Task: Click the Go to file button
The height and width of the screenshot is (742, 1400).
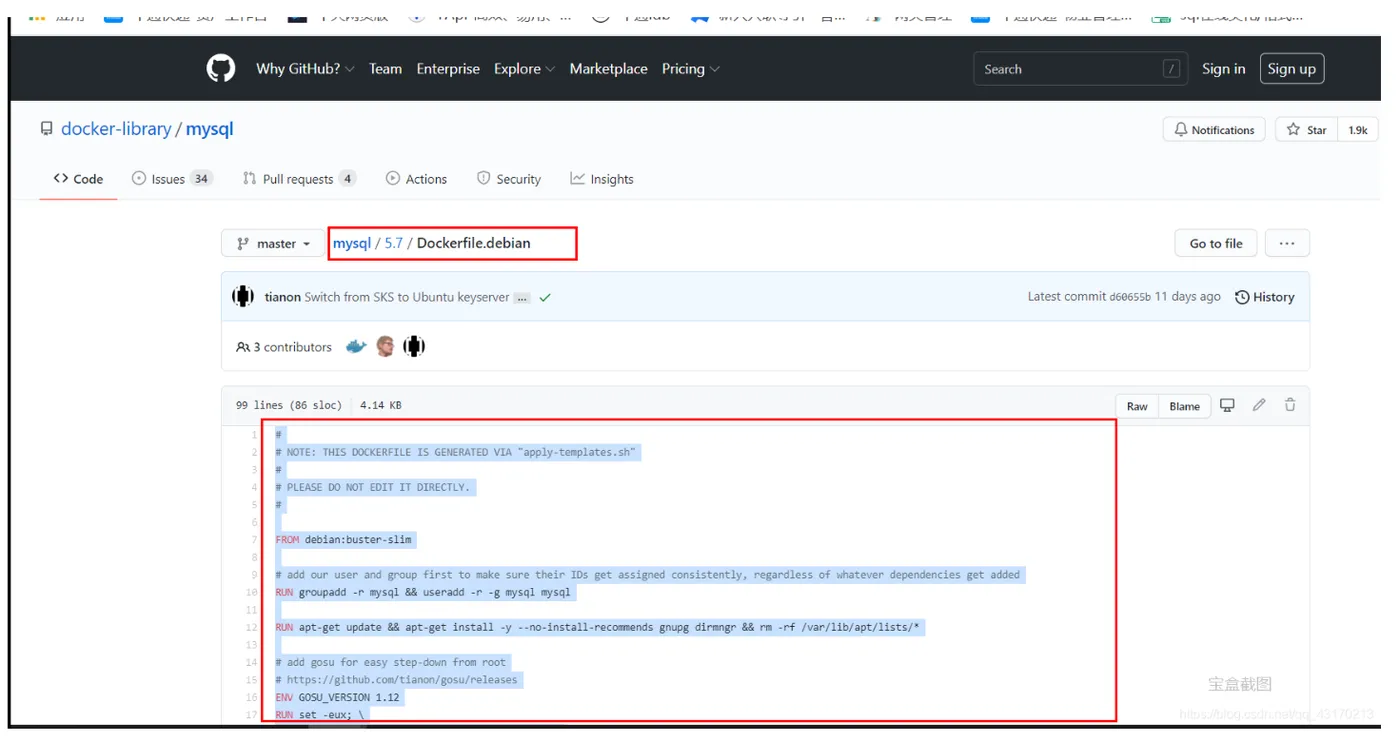Action: click(1216, 243)
